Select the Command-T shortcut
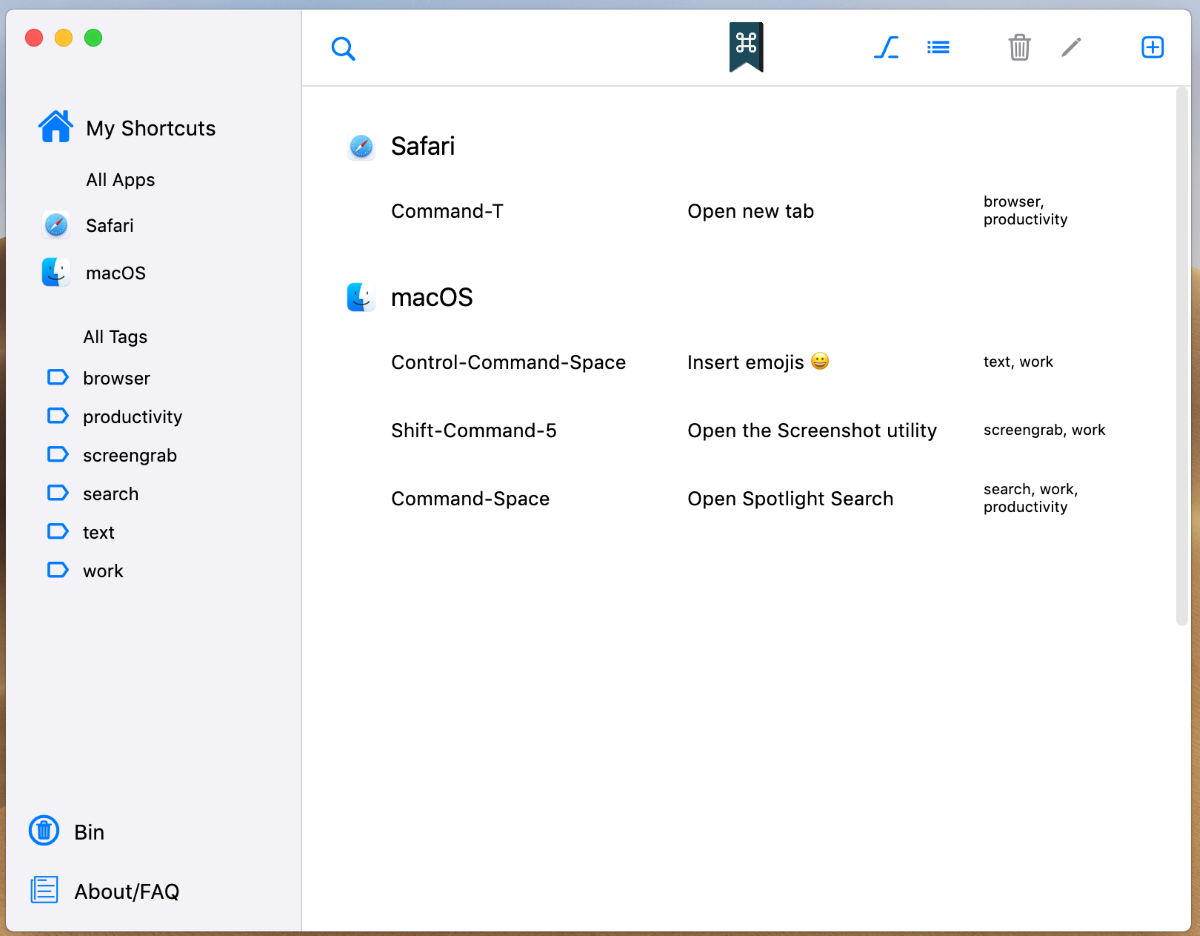This screenshot has width=1200, height=936. click(x=447, y=211)
